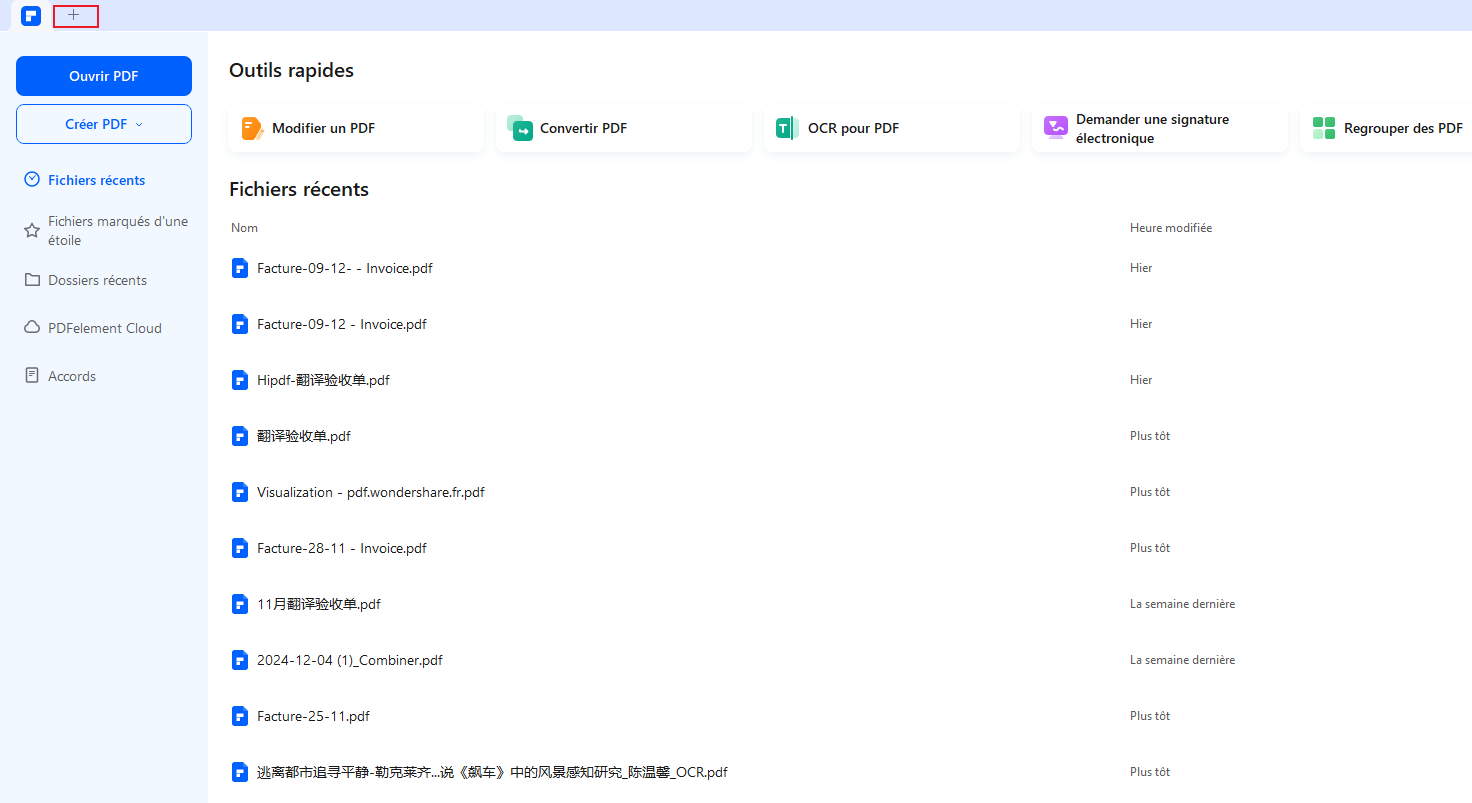Click the OCR pour PDF icon
The image size is (1472, 803).
[x=787, y=128]
